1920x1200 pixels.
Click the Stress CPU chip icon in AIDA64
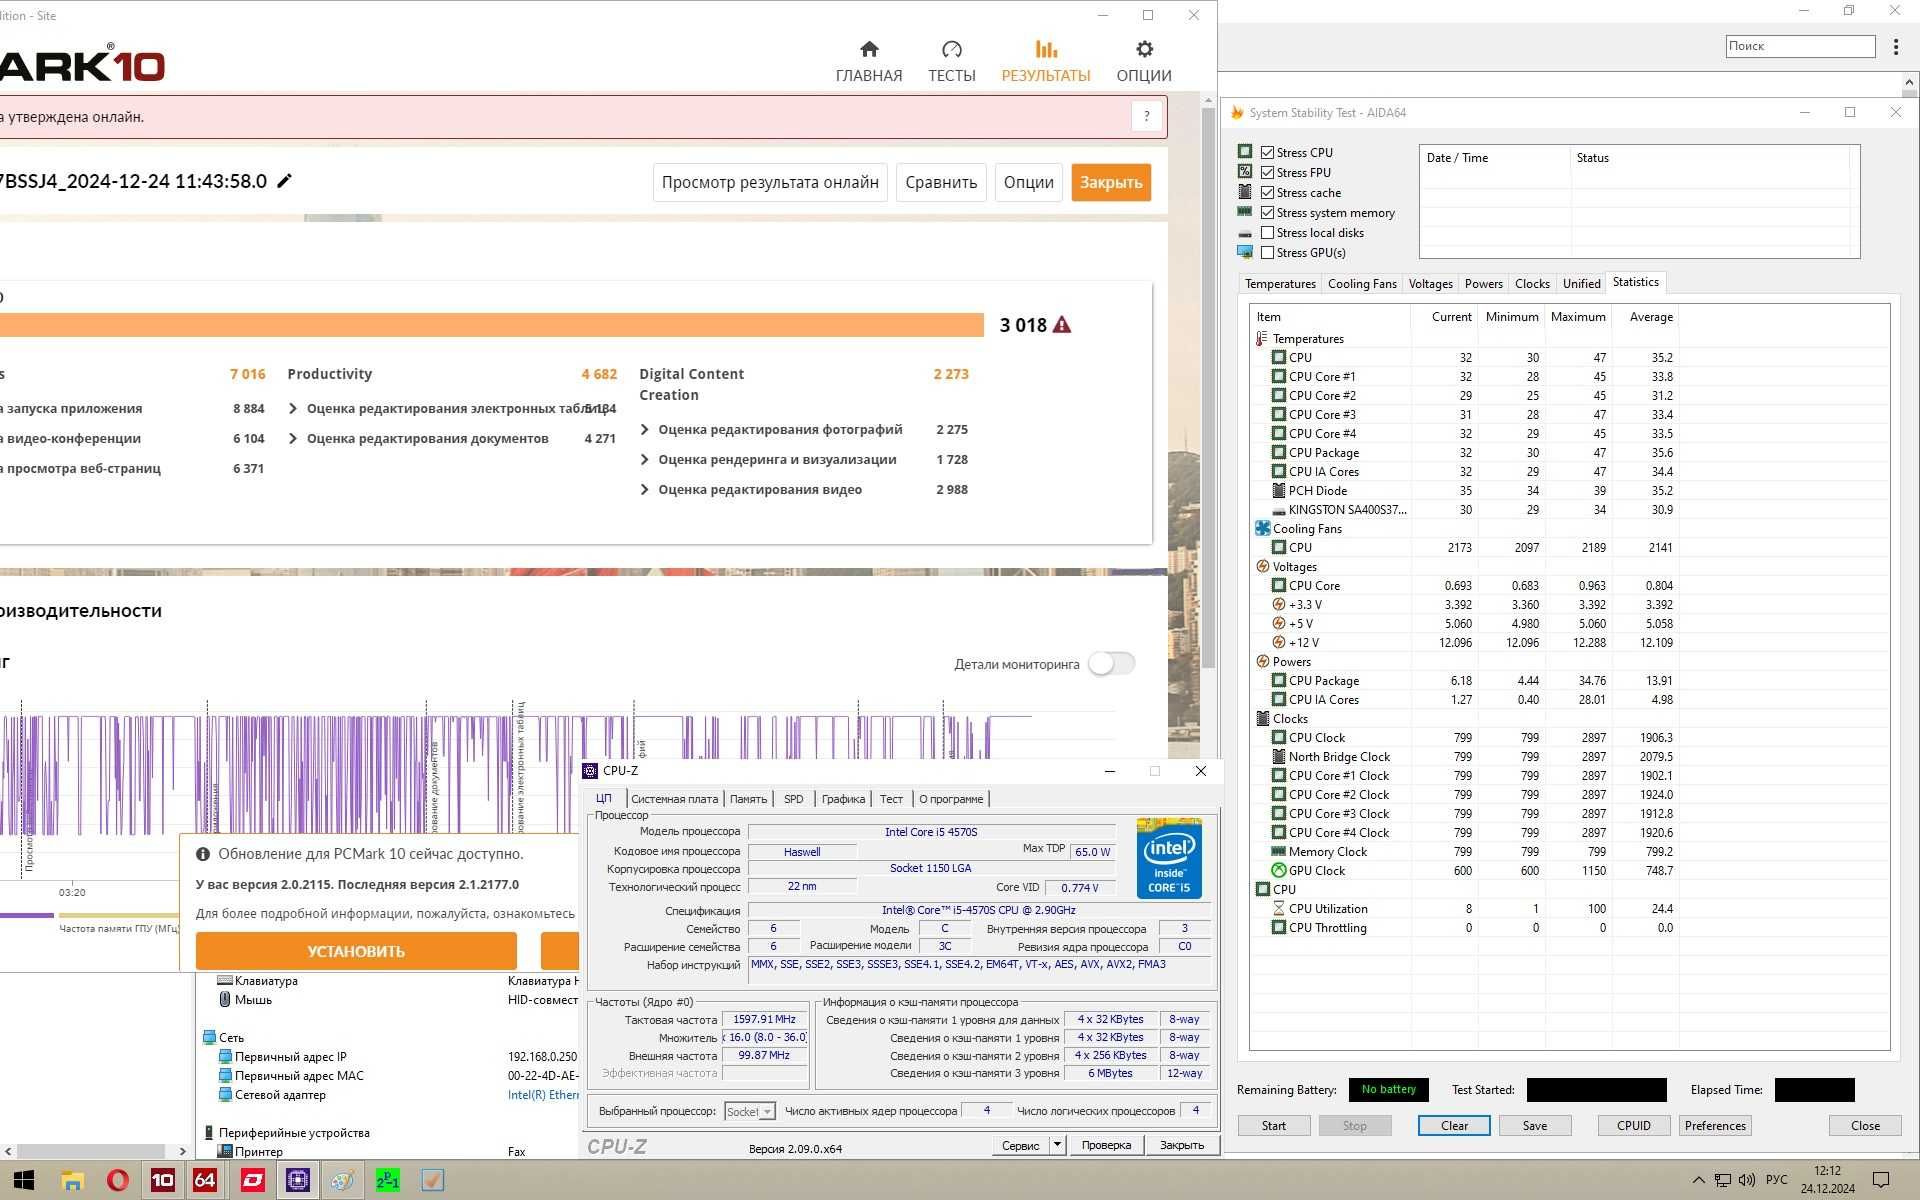point(1245,151)
